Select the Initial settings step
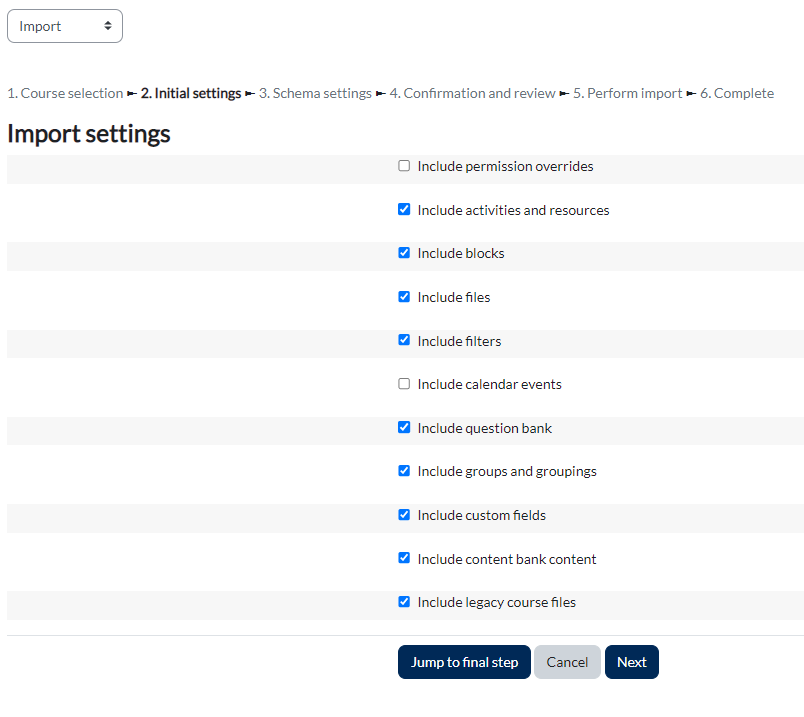This screenshot has width=804, height=717. pos(191,93)
